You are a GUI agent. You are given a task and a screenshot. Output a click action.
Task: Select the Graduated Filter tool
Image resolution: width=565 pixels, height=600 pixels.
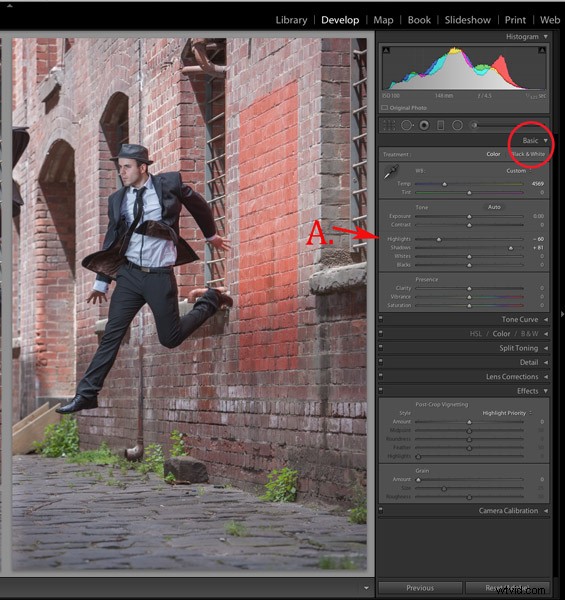tap(440, 125)
